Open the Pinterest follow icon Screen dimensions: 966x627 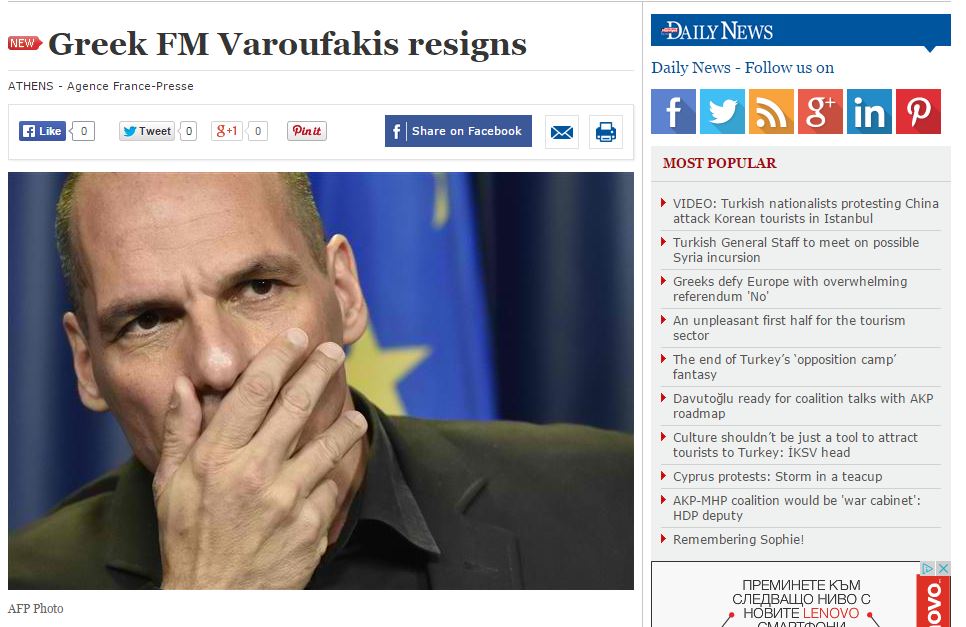[918, 111]
